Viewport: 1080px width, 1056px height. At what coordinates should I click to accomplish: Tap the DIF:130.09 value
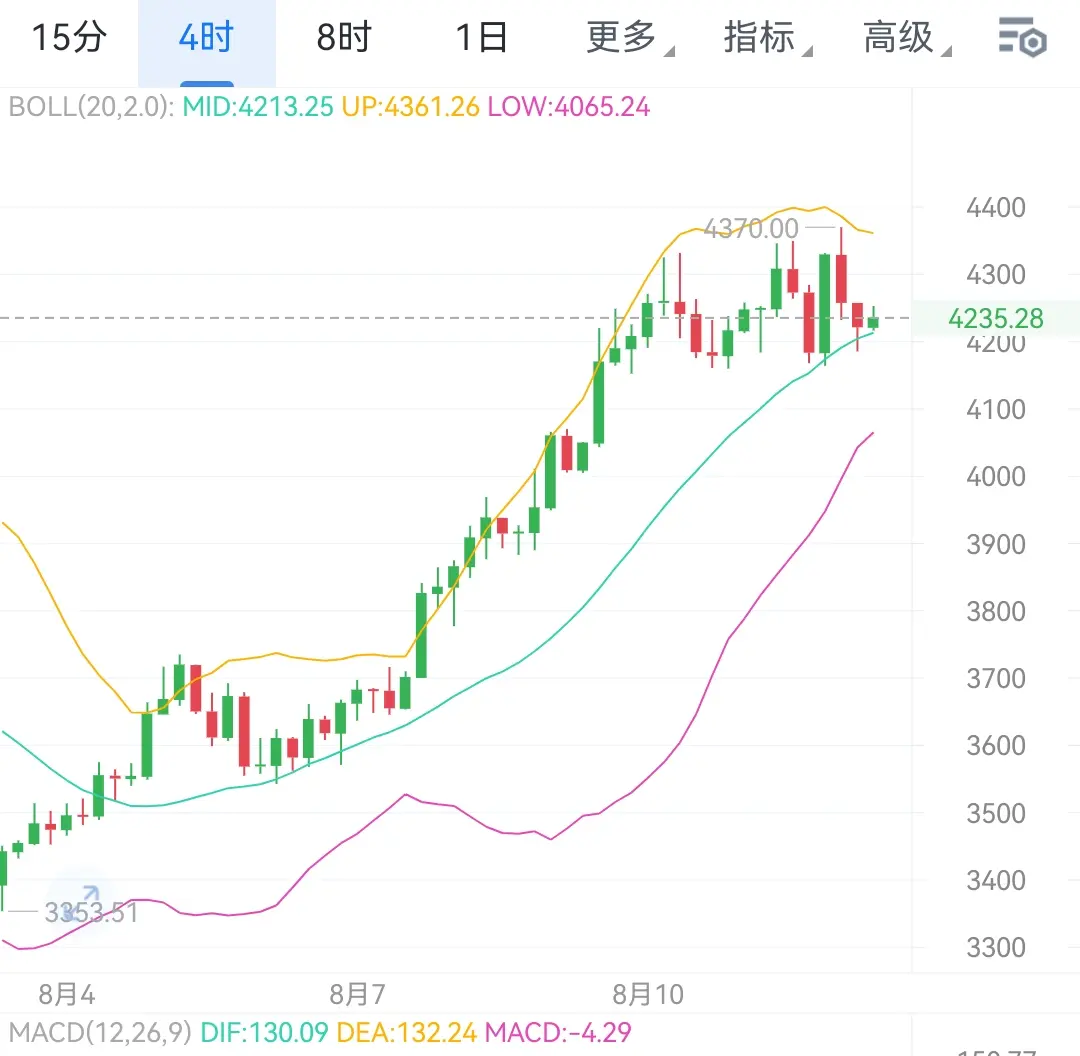264,1033
